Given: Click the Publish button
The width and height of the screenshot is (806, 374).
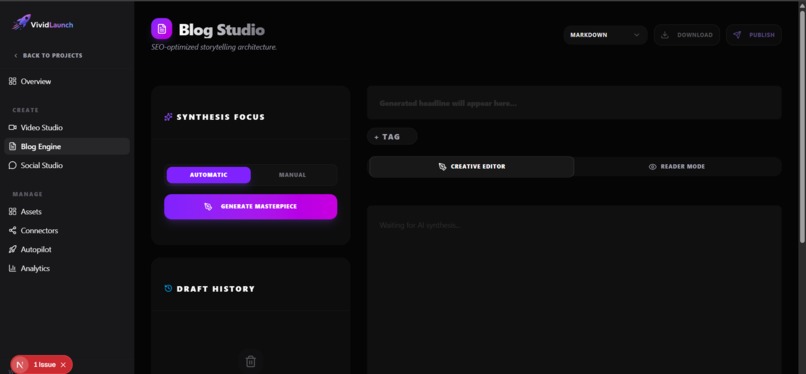Looking at the screenshot, I should (754, 35).
